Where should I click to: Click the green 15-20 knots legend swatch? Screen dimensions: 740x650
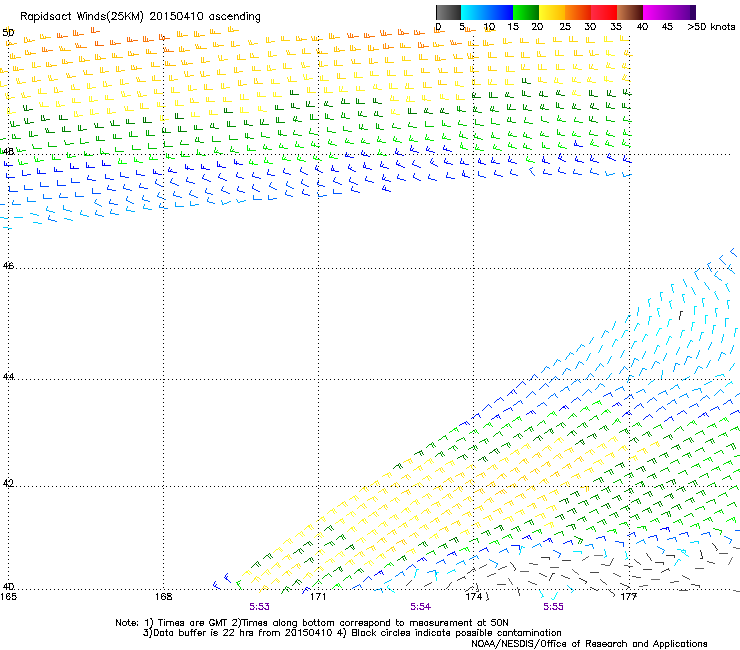(x=526, y=12)
